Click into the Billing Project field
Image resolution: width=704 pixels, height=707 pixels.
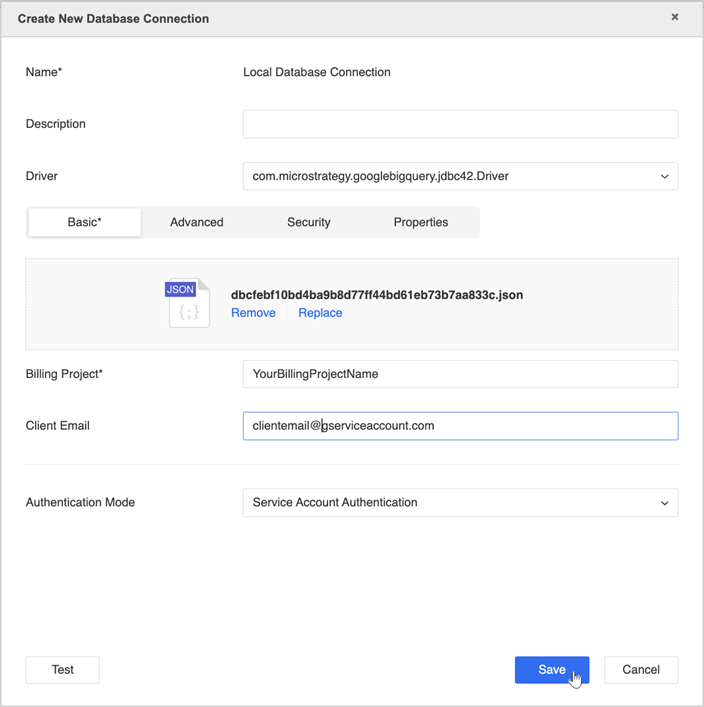[460, 374]
